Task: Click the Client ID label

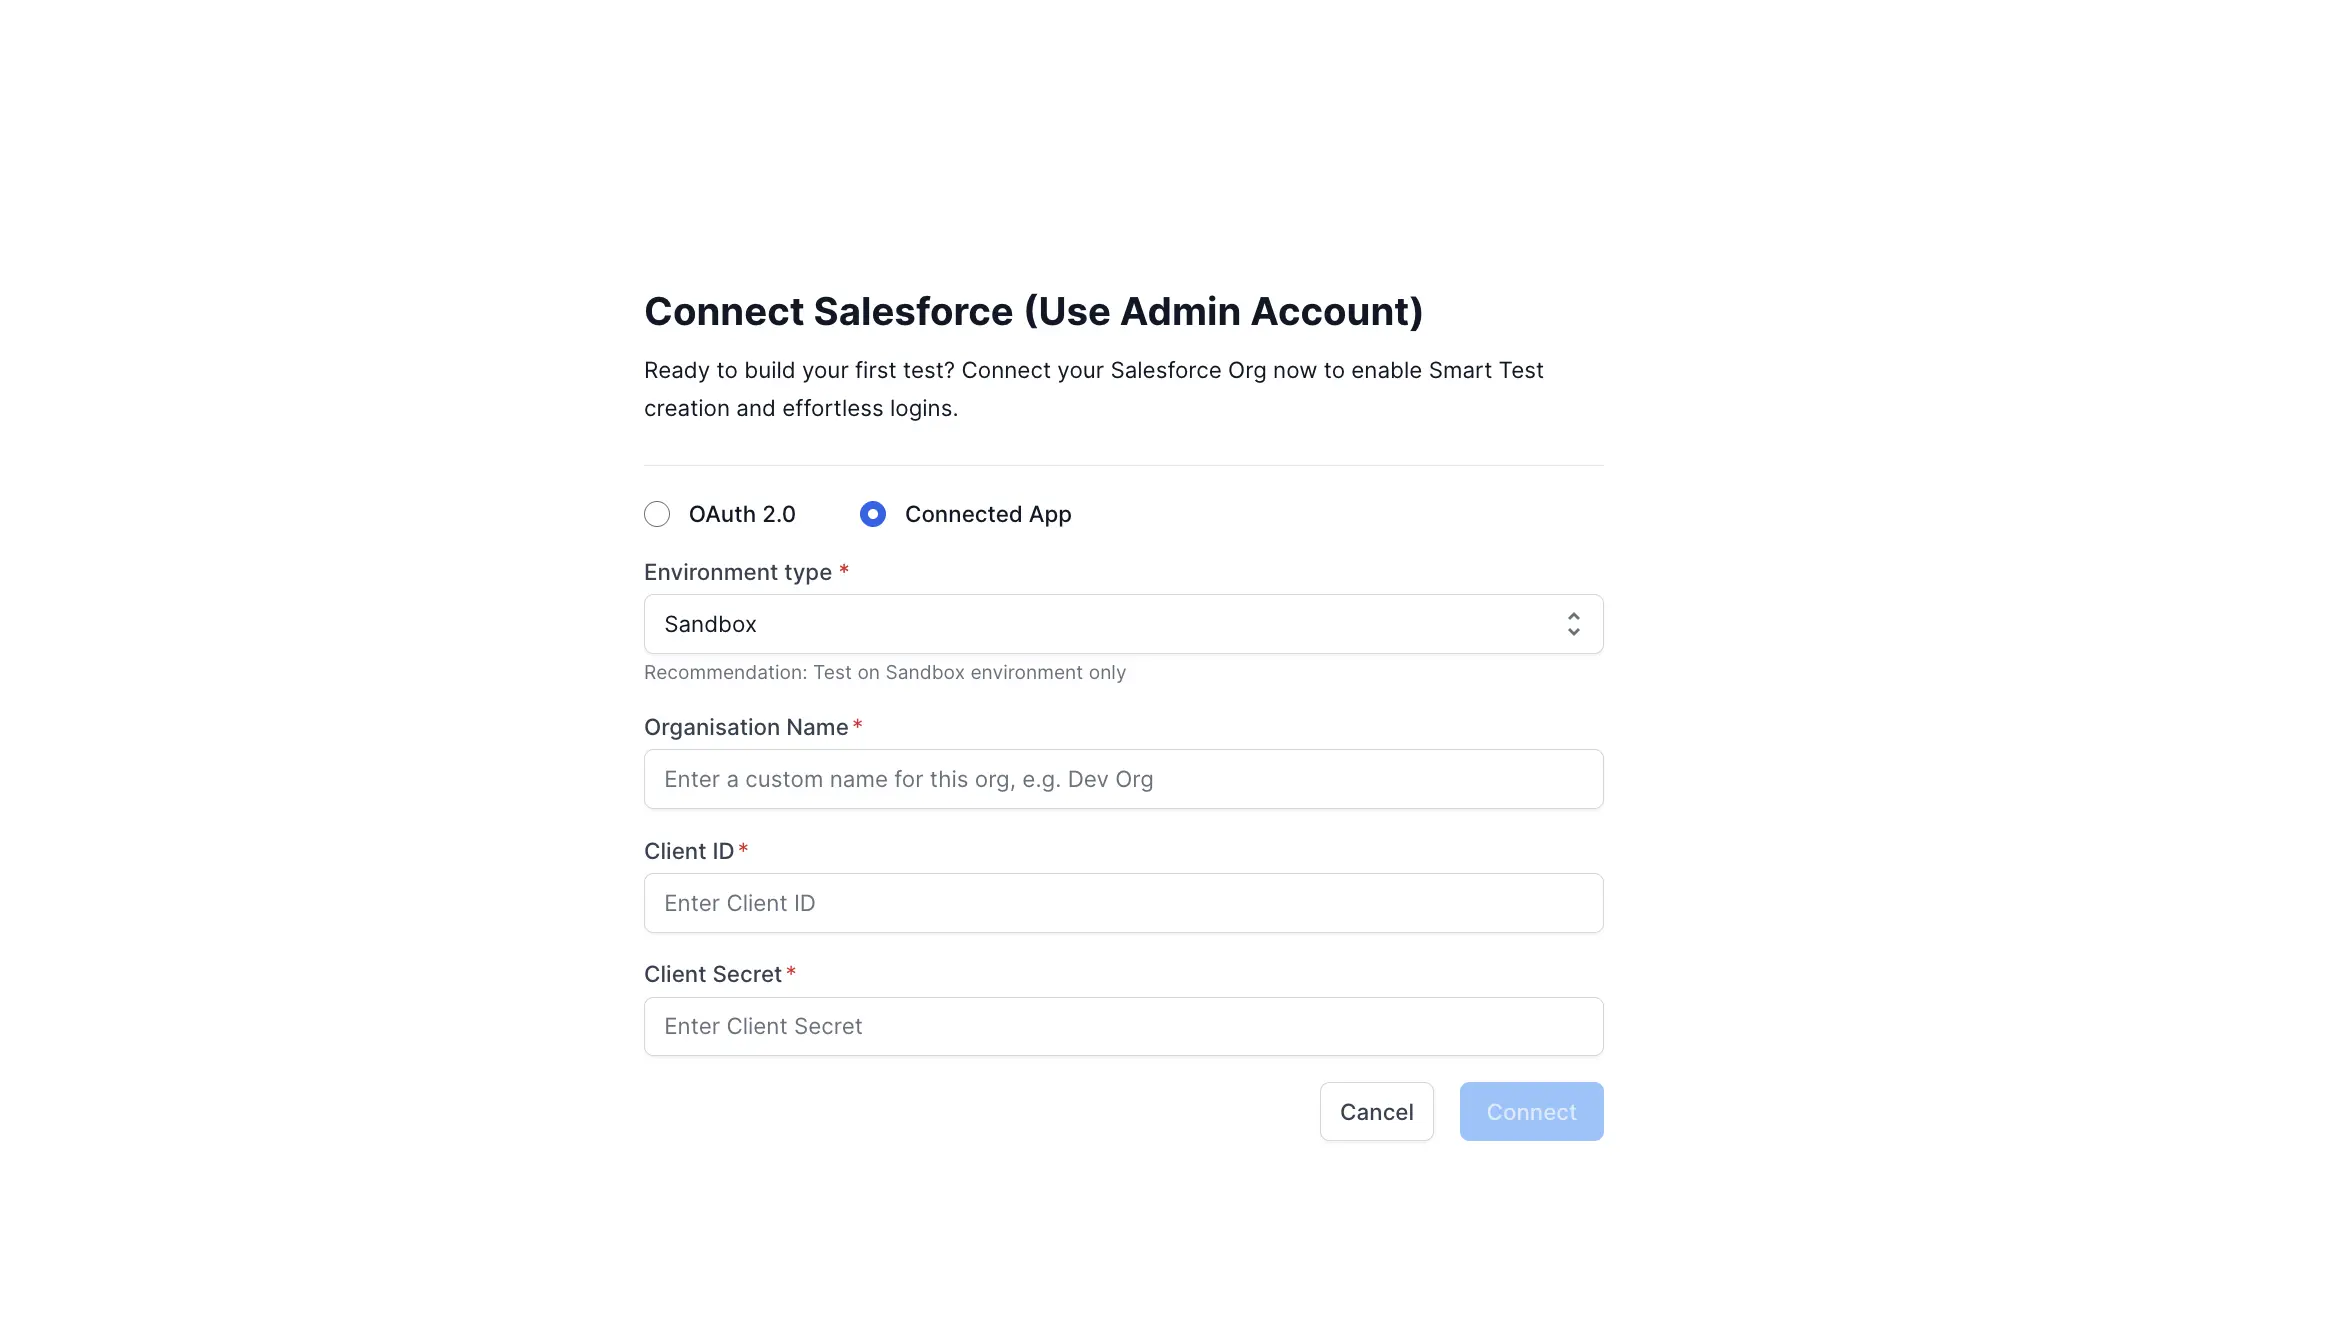Action: click(688, 850)
